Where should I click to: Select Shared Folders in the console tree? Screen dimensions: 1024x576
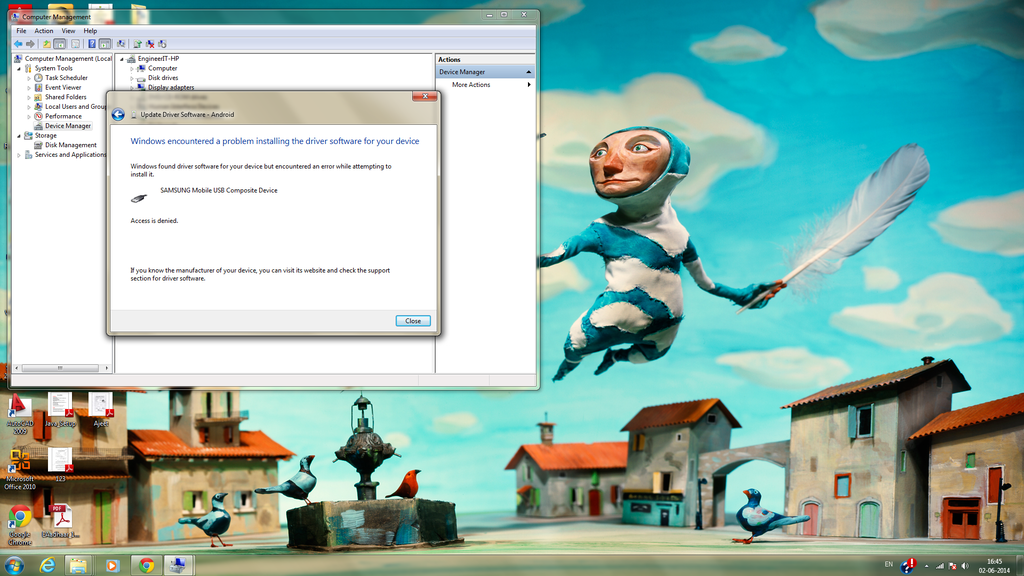(65, 97)
